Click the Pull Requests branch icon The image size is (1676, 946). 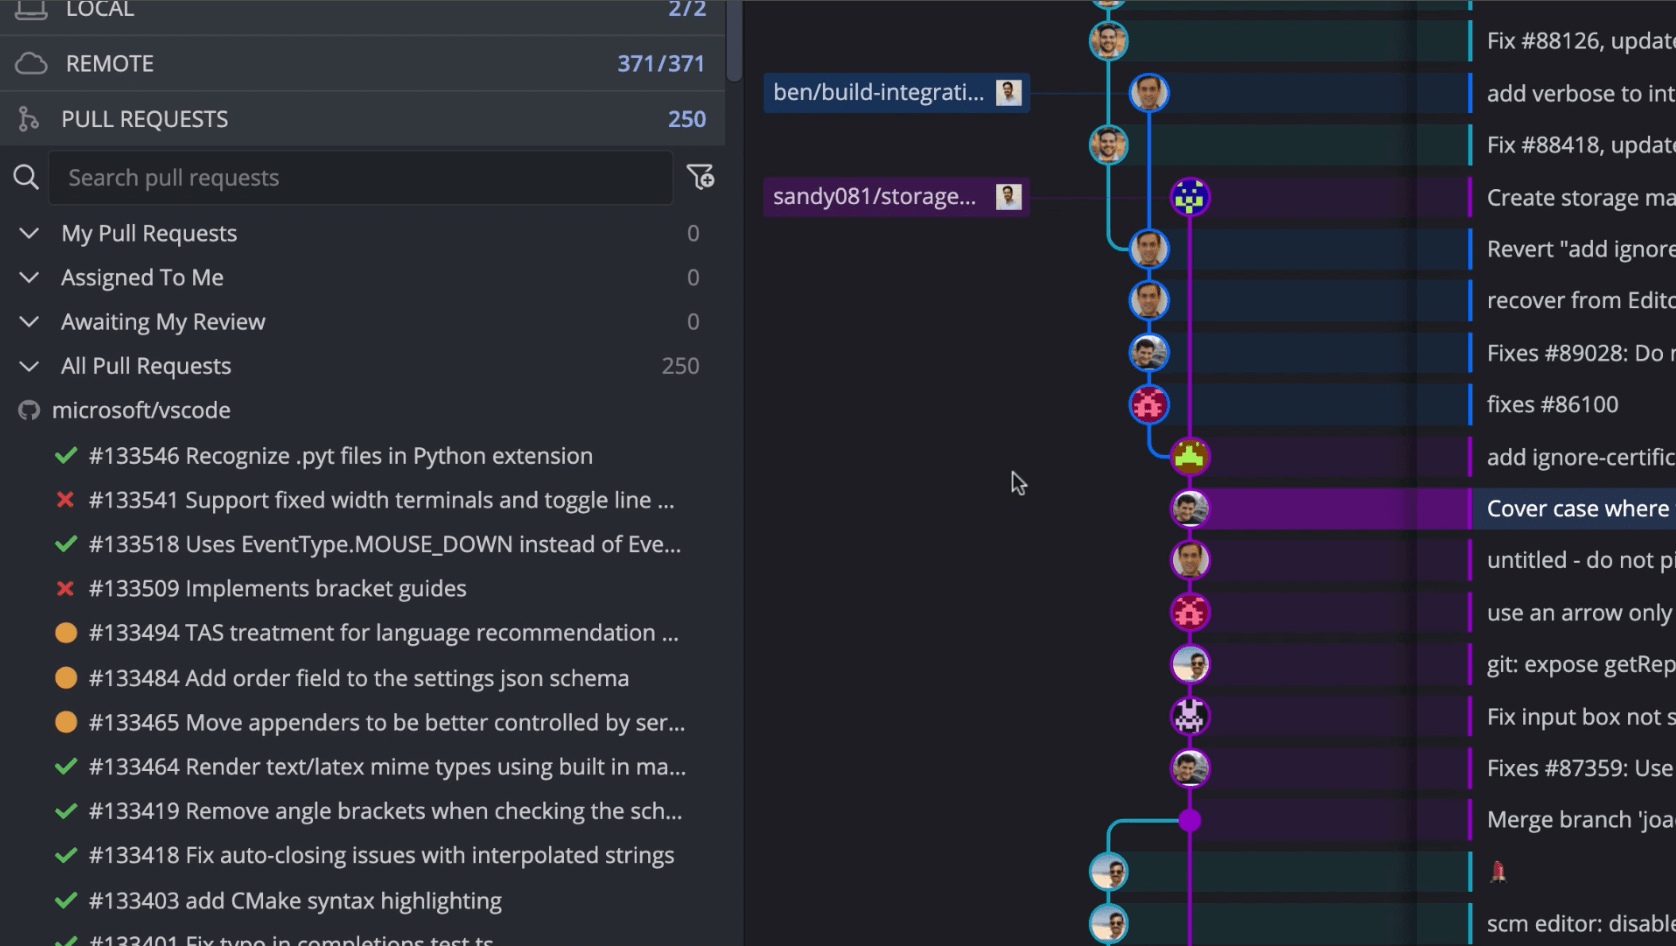coord(29,120)
